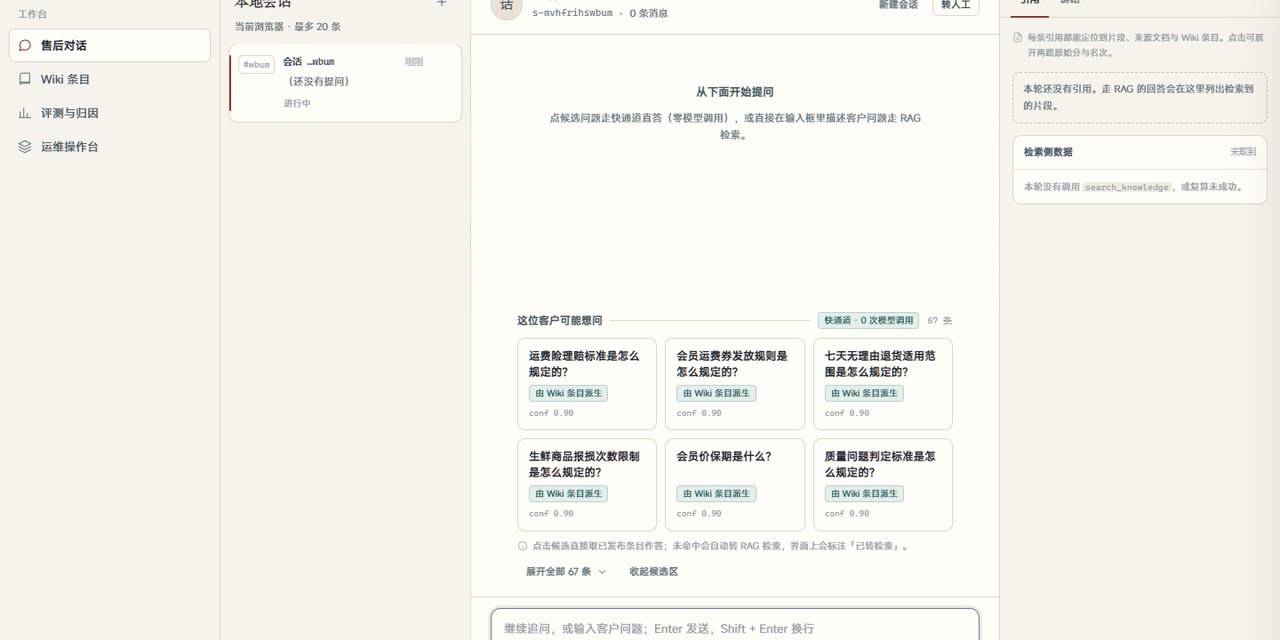Click 进行中 status on session card
The height and width of the screenshot is (640, 1280).
(297, 103)
